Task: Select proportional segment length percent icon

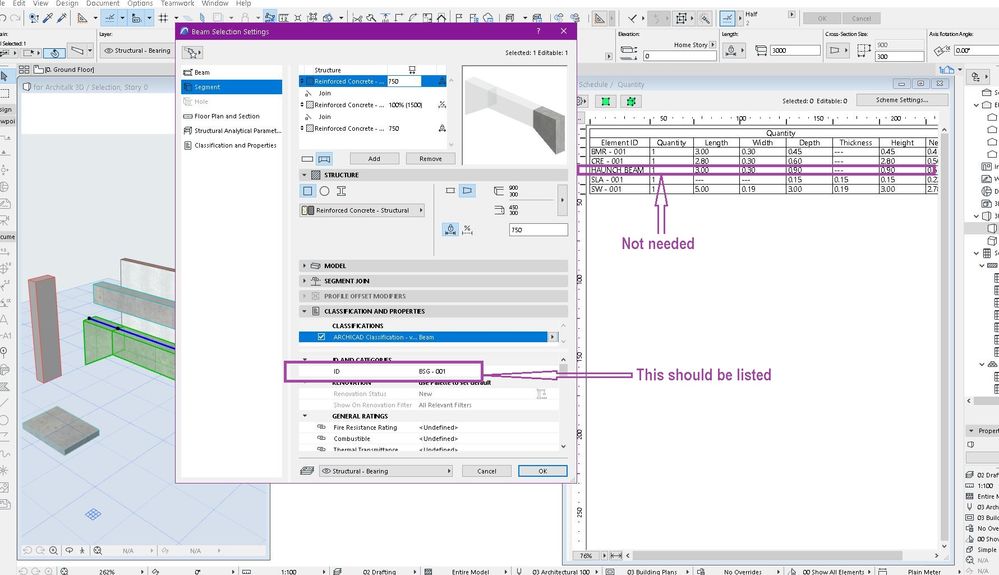Action: coord(467,229)
